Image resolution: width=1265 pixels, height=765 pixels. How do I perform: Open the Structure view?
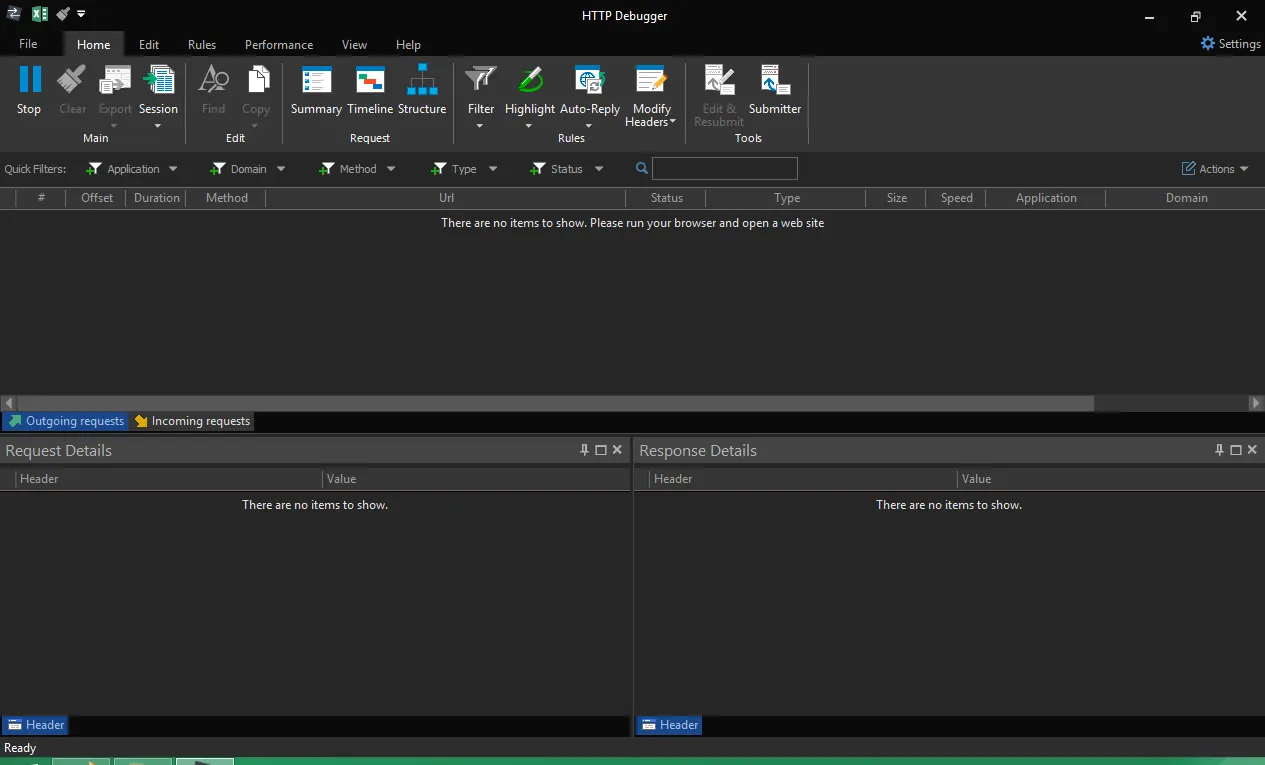point(422,90)
